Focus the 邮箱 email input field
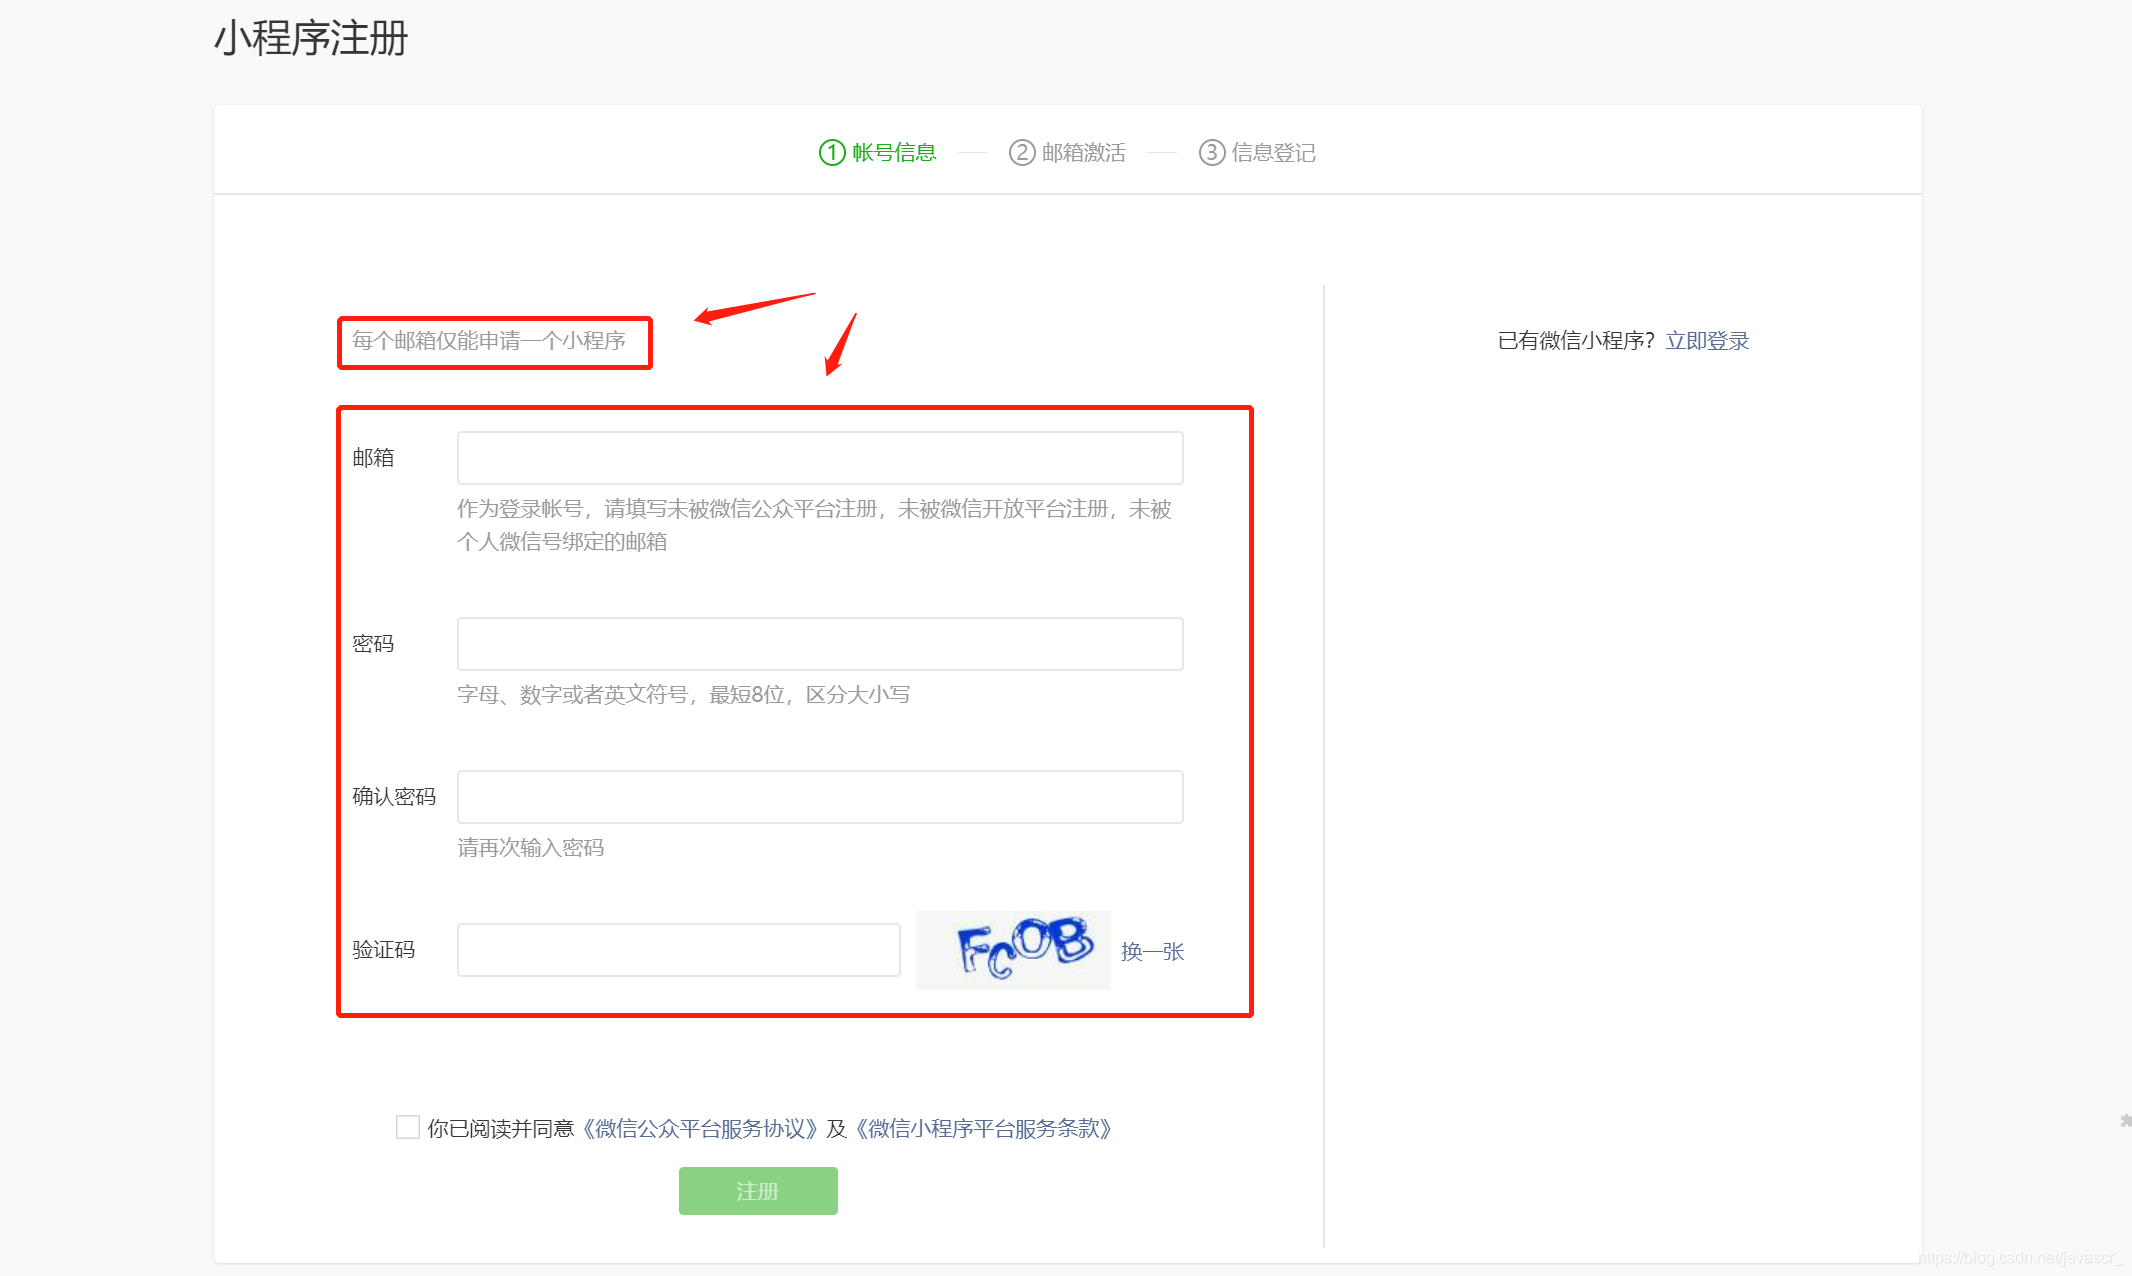The height and width of the screenshot is (1276, 2132). point(820,458)
